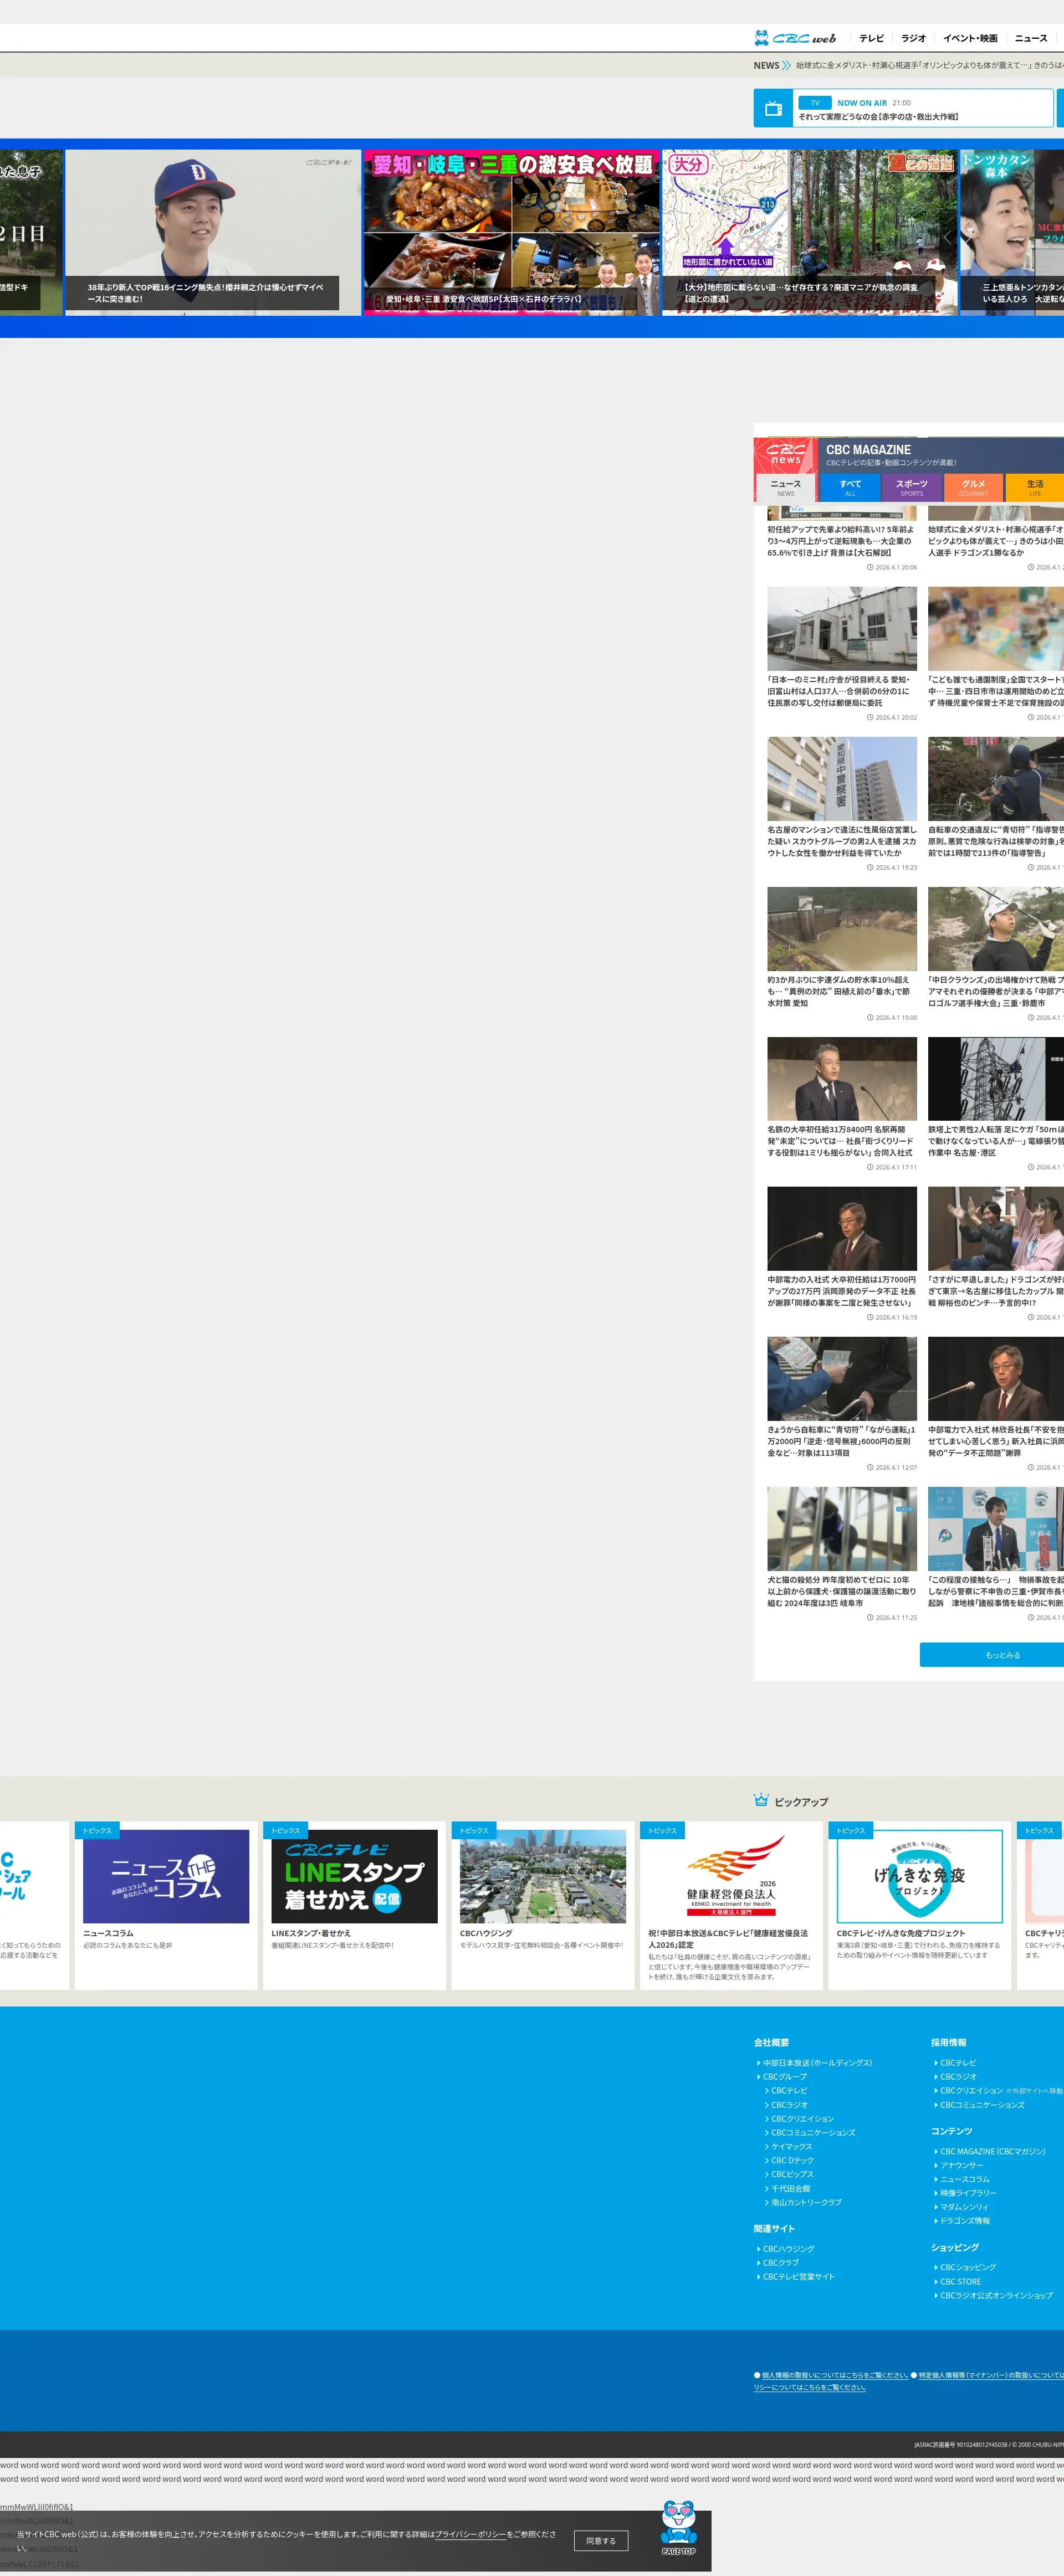Click footer link CBCグループ
1064x2576 pixels.
[x=784, y=2077]
